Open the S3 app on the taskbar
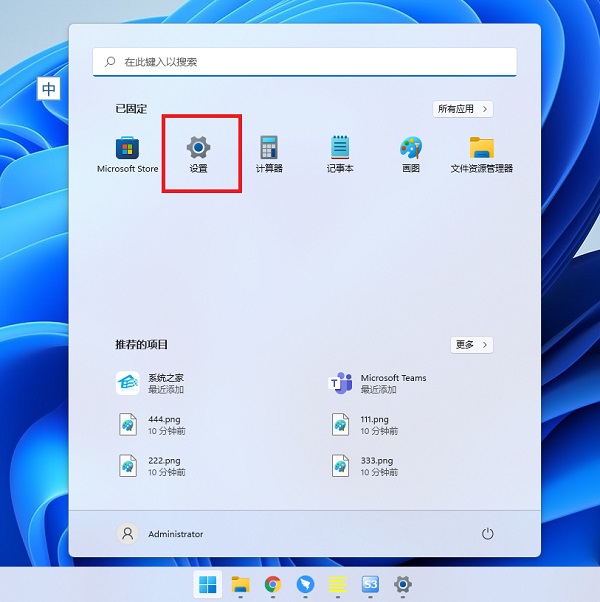 coord(370,585)
